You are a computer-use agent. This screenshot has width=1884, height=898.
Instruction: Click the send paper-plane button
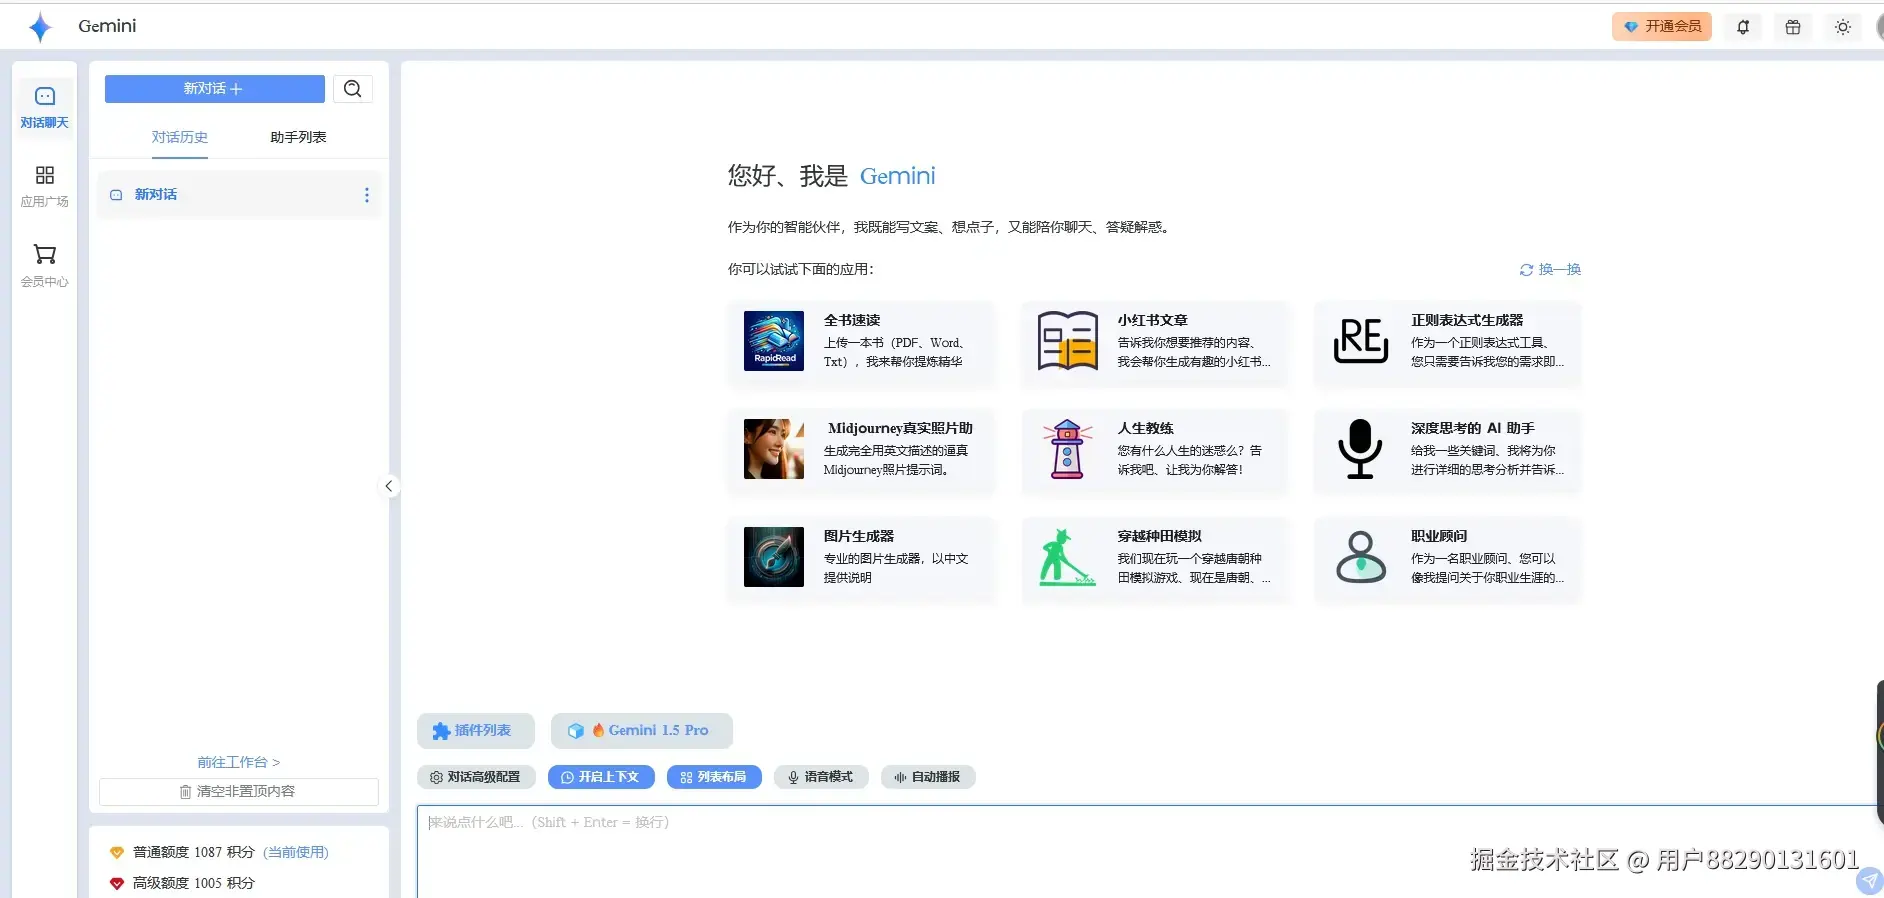[x=1870, y=881]
